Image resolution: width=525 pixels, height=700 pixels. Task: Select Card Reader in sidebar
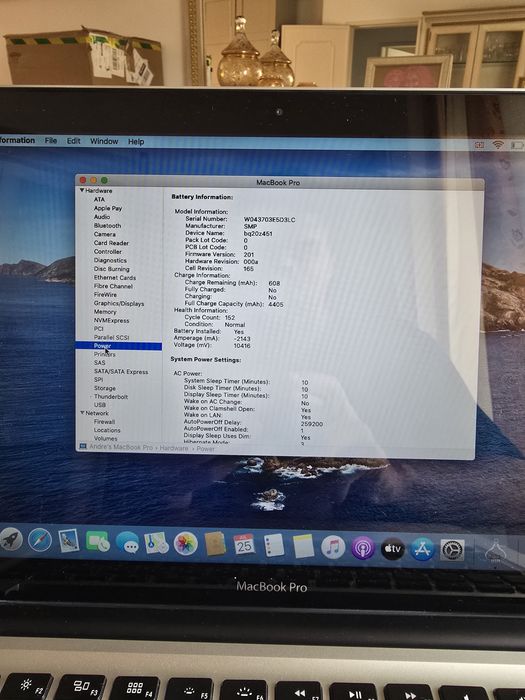tap(111, 243)
